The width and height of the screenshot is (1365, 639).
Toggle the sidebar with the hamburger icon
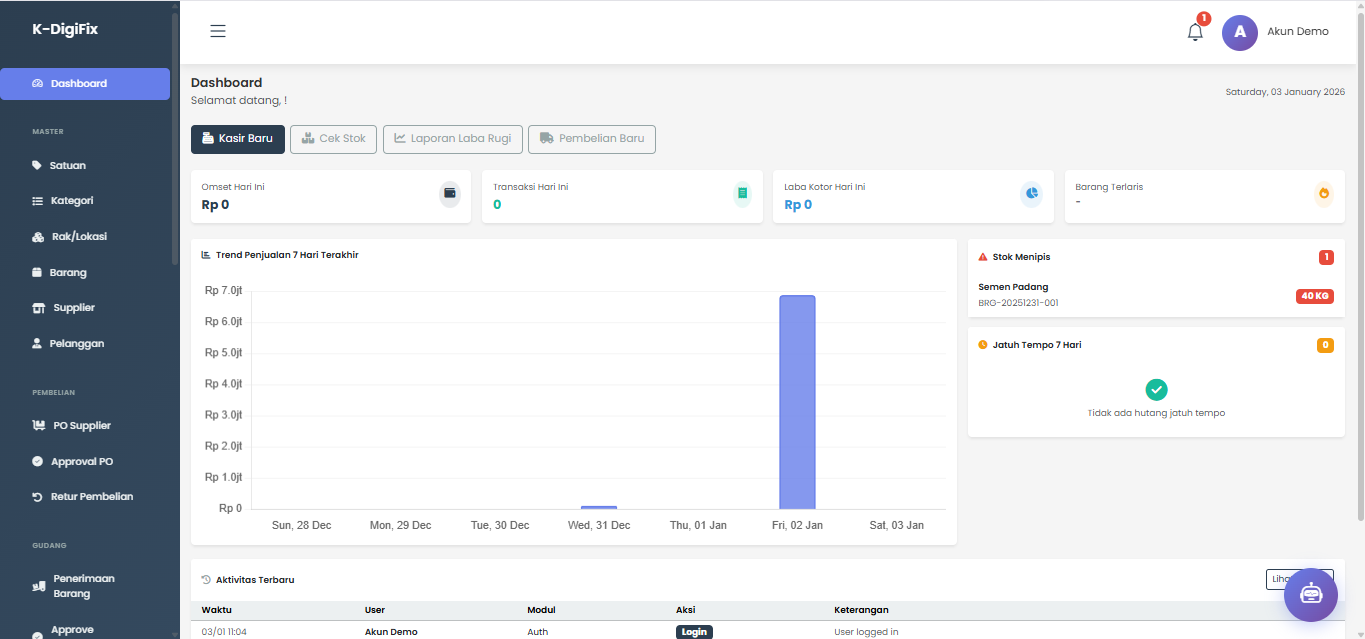pyautogui.click(x=217, y=31)
